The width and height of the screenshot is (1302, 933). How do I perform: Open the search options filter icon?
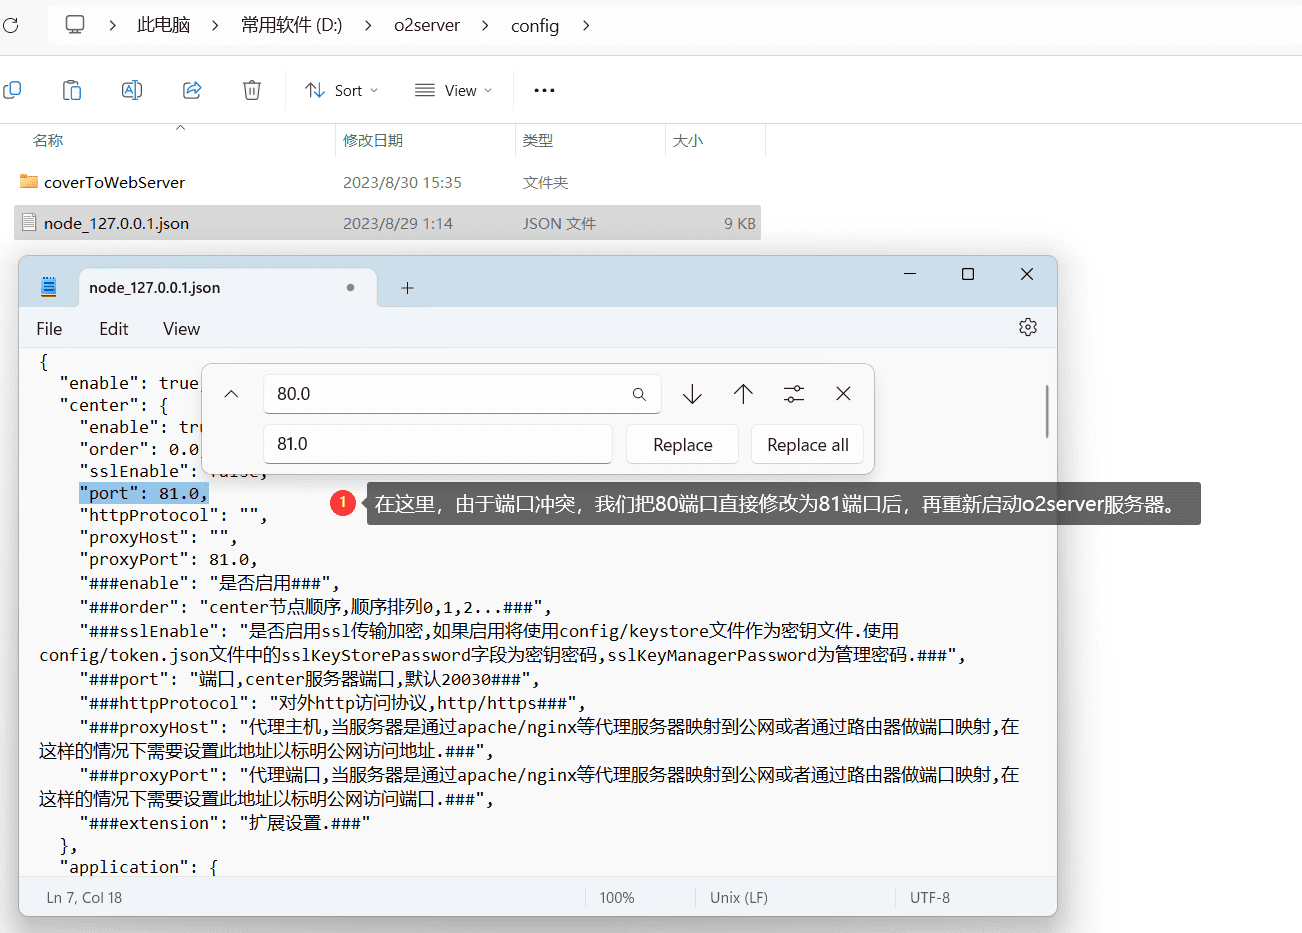[x=794, y=394]
